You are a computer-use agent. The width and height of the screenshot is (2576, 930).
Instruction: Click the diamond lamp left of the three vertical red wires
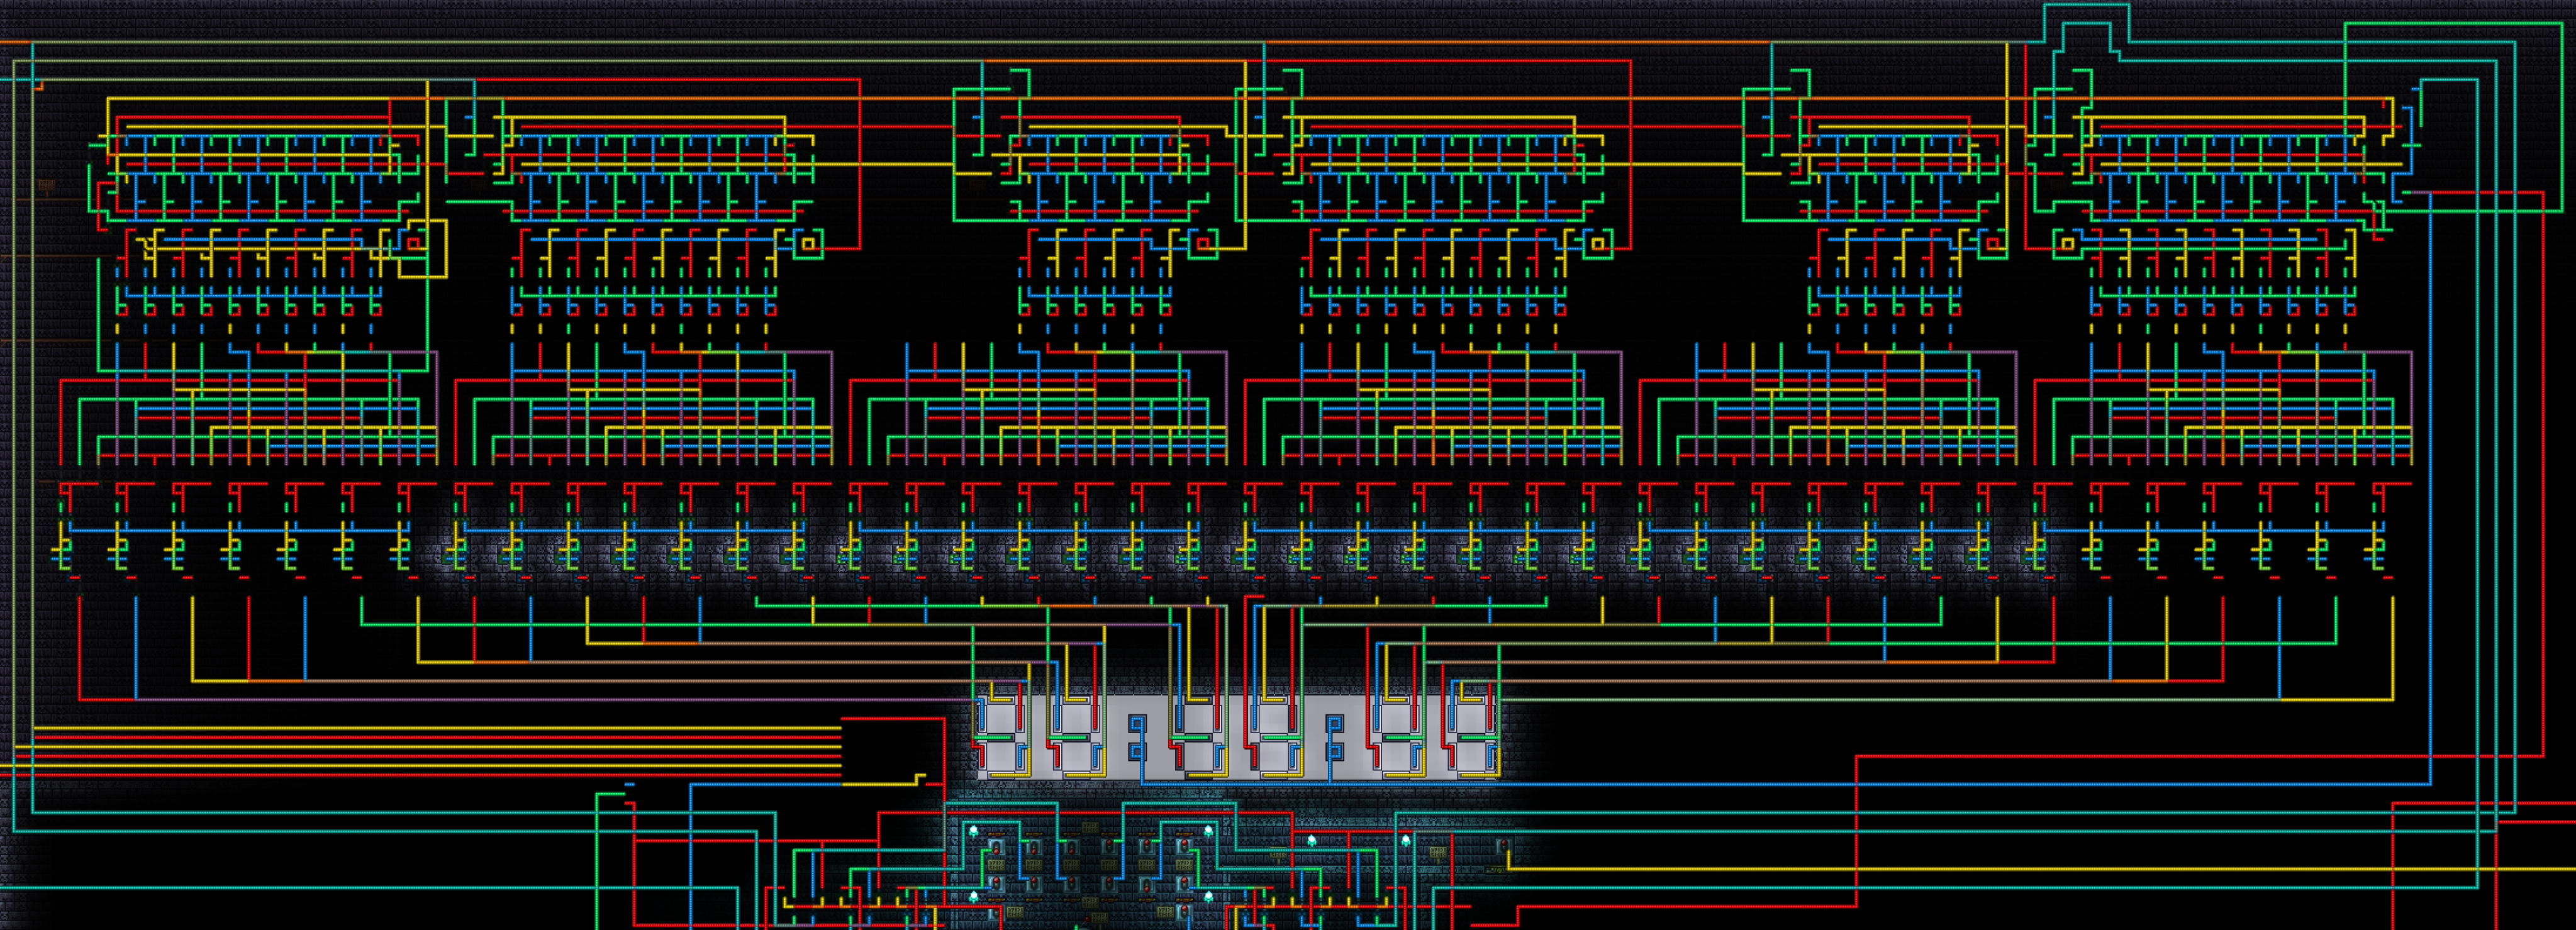coord(1312,841)
